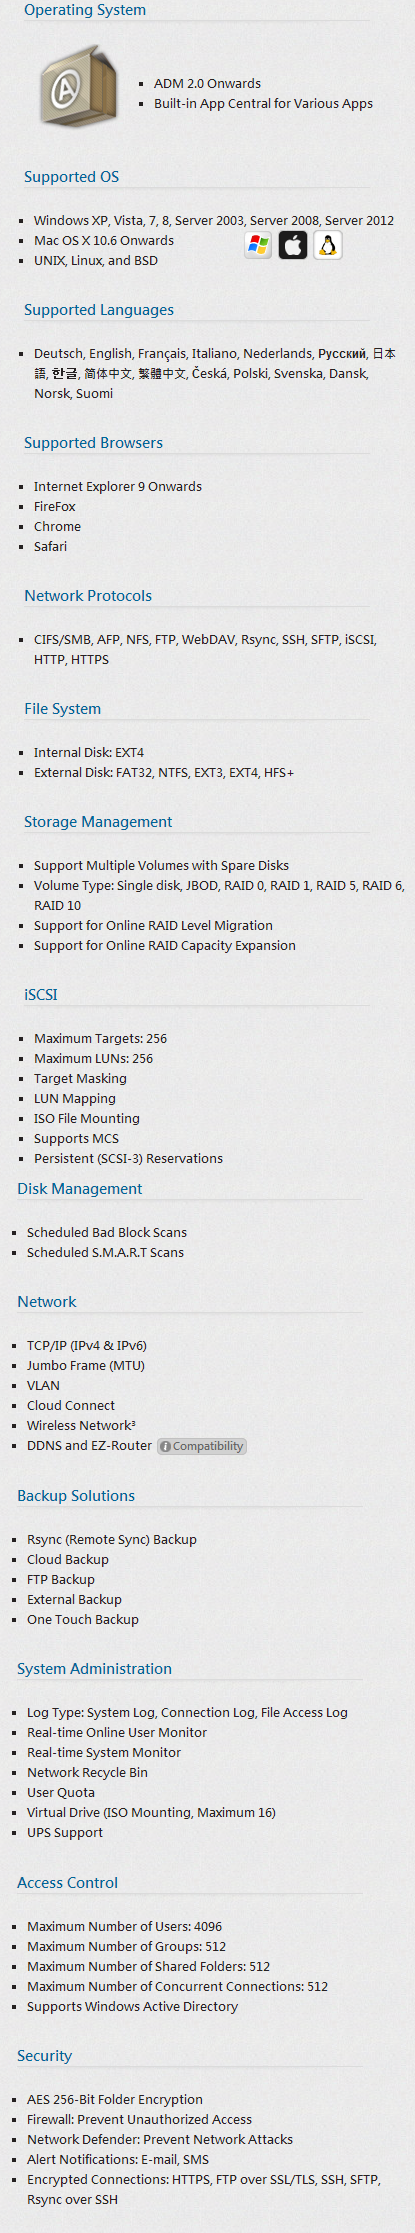Select the Operating System section heading
Viewport: 415px width, 2233px height.
click(x=85, y=10)
